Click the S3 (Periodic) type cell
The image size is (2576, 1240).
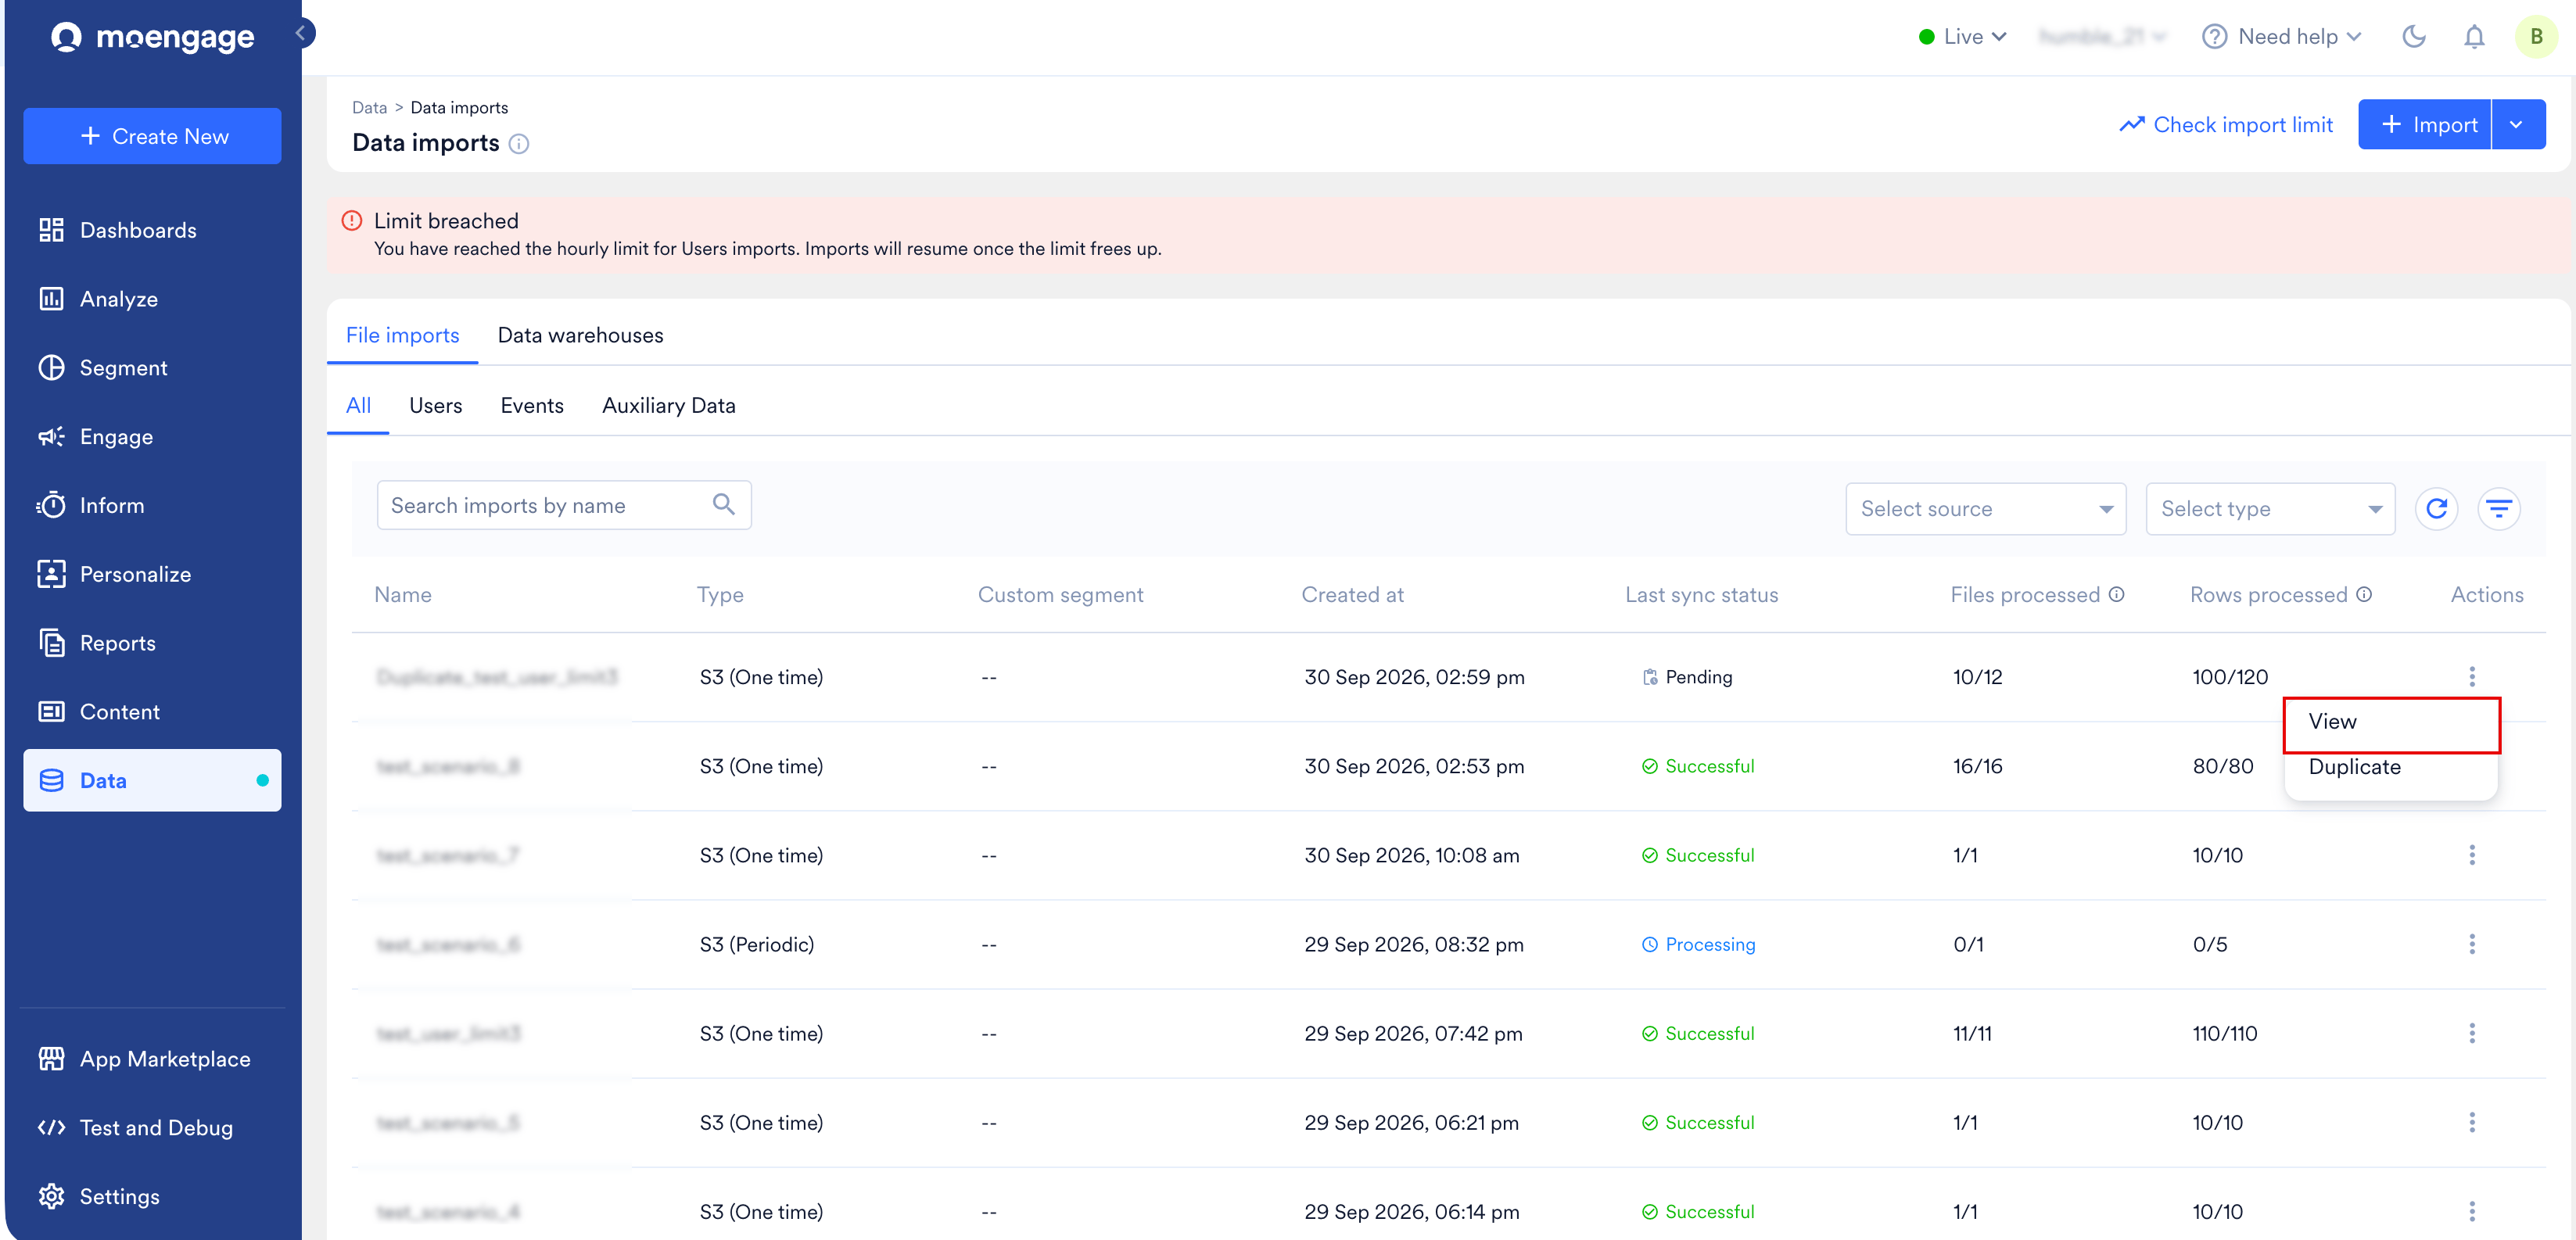coord(756,944)
